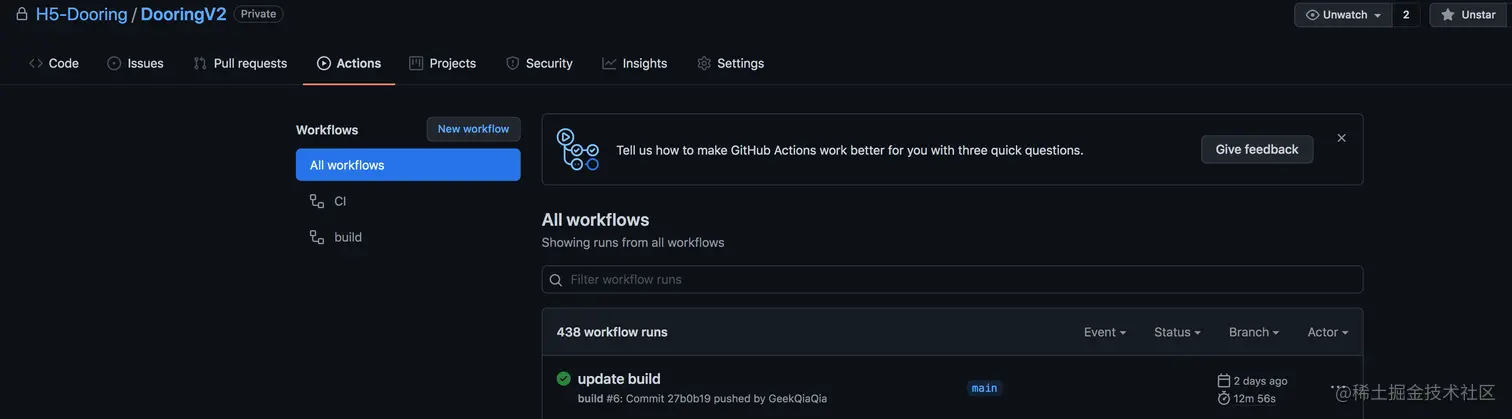Click the calendar icon next to date
1512x419 pixels.
[x=1224, y=381]
